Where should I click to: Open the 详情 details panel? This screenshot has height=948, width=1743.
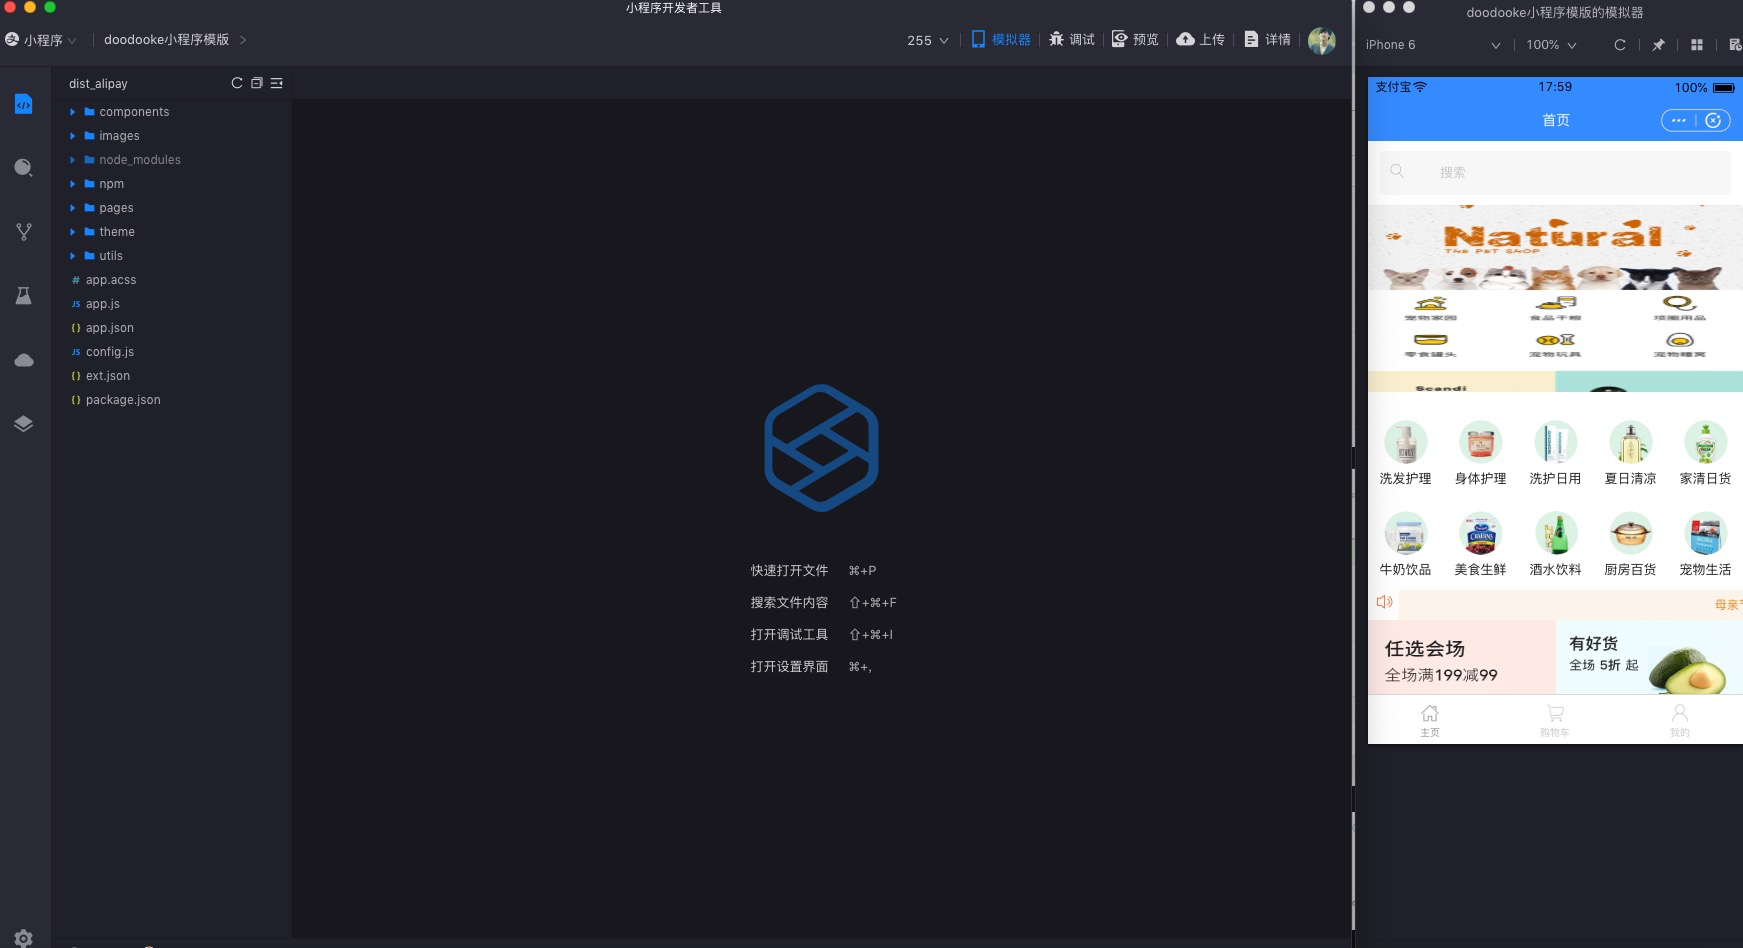click(x=1267, y=40)
